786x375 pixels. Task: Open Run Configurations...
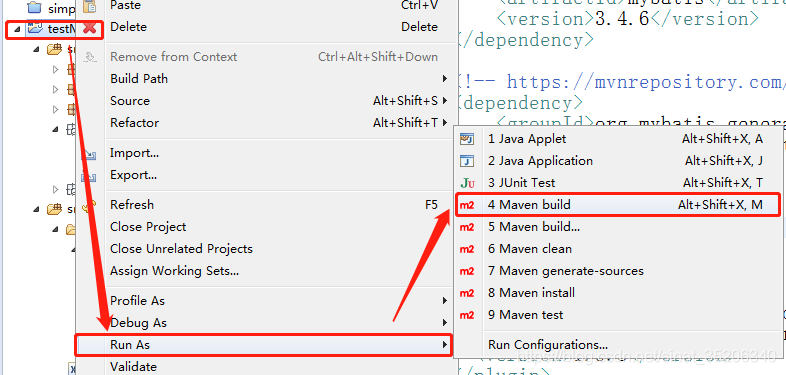coord(548,345)
